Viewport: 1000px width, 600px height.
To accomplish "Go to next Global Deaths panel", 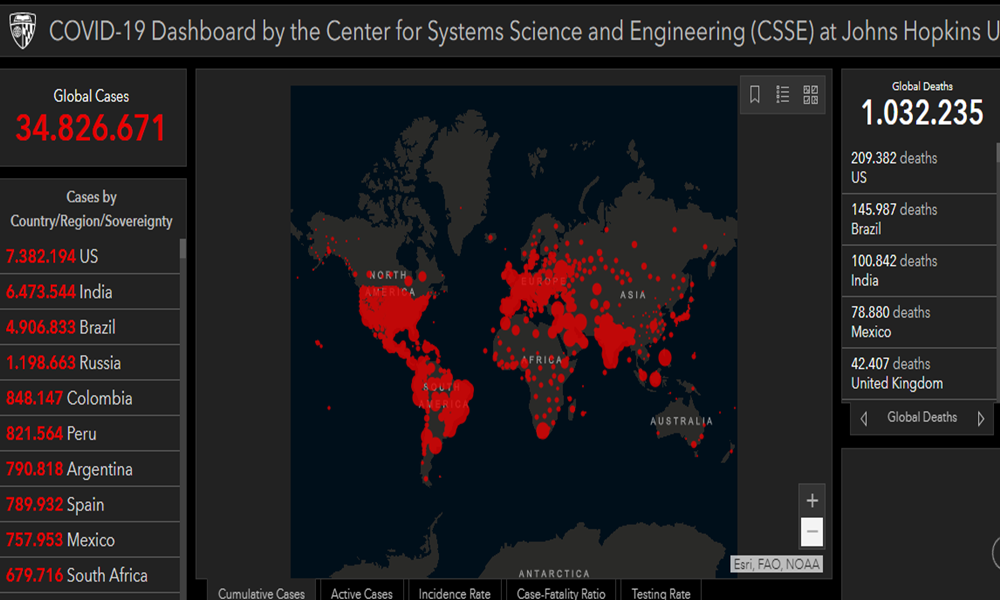I will coord(980,418).
